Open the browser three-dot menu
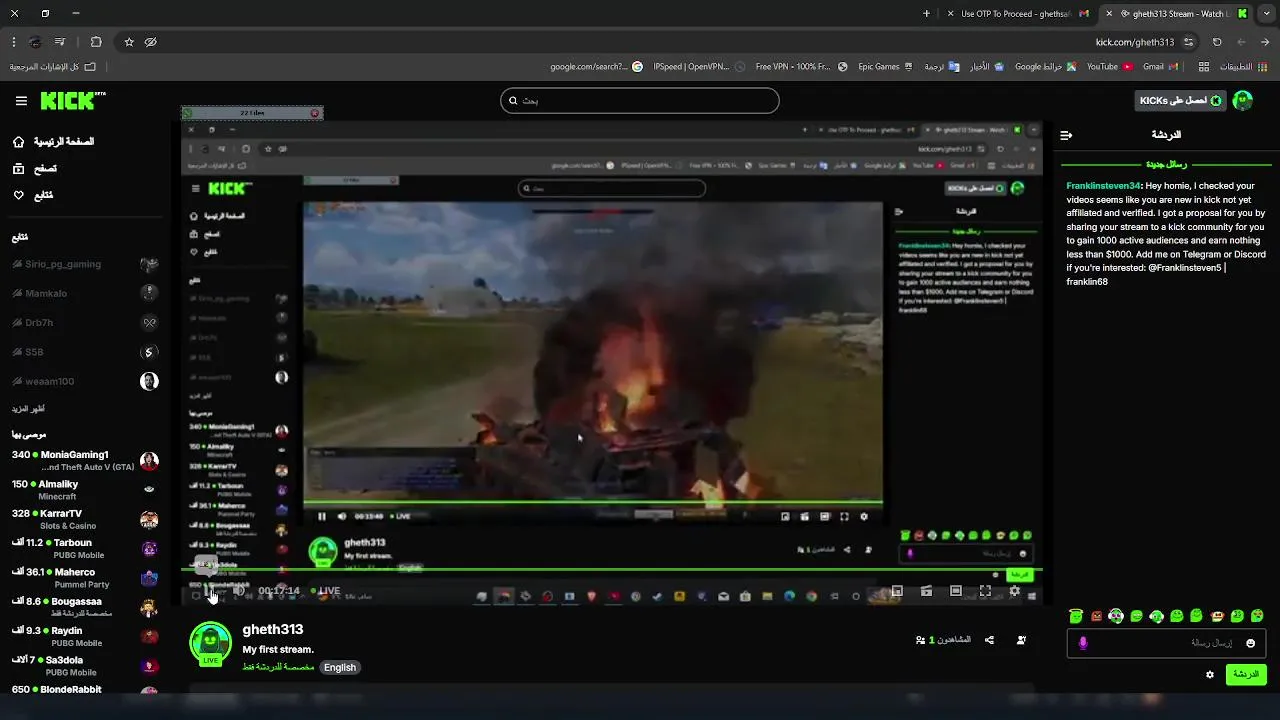The width and height of the screenshot is (1280, 720). (13, 42)
